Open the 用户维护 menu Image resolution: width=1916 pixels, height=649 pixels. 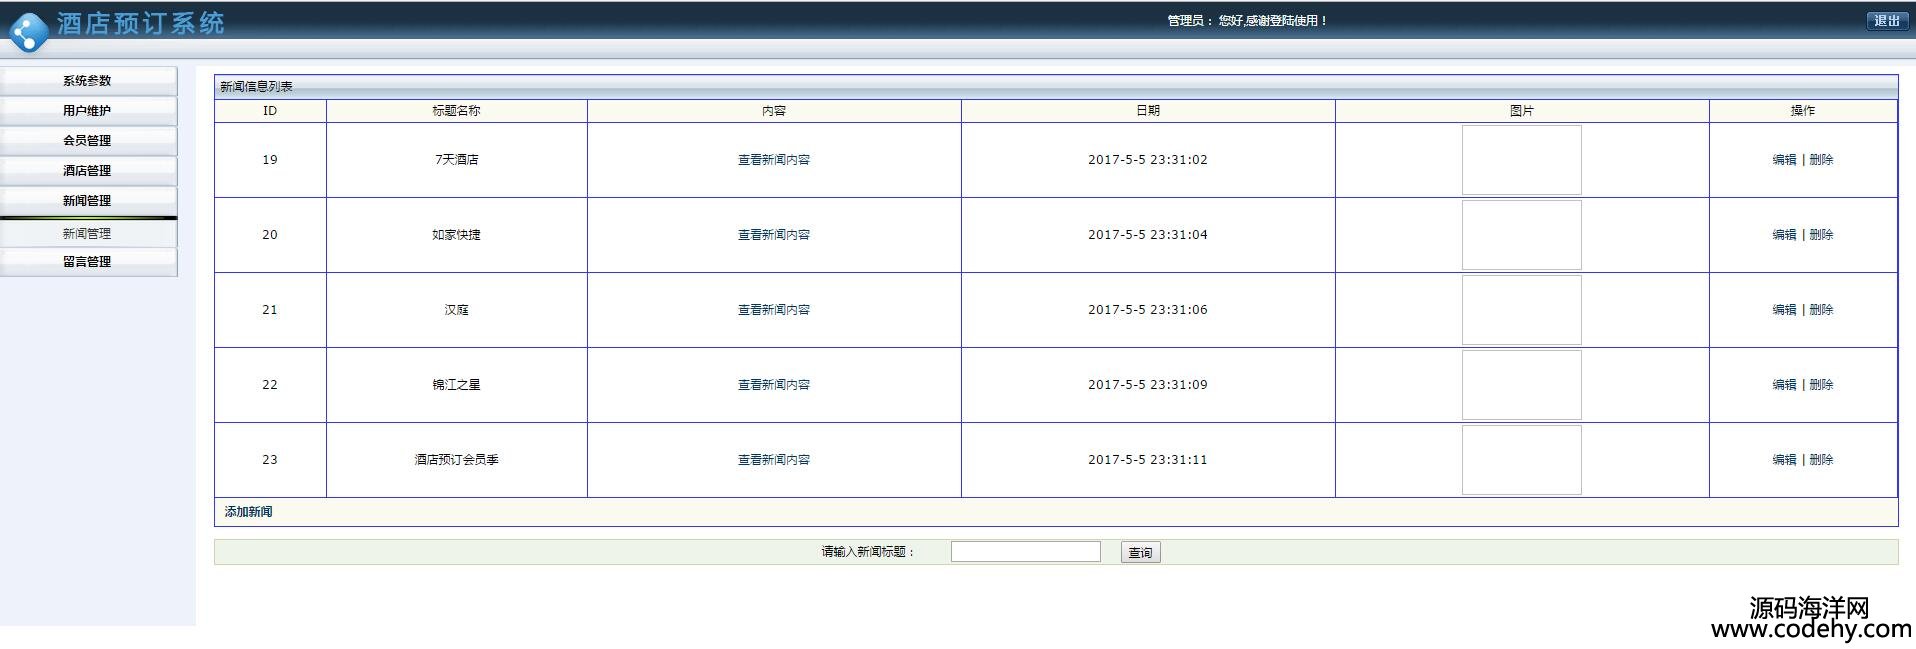(x=88, y=111)
